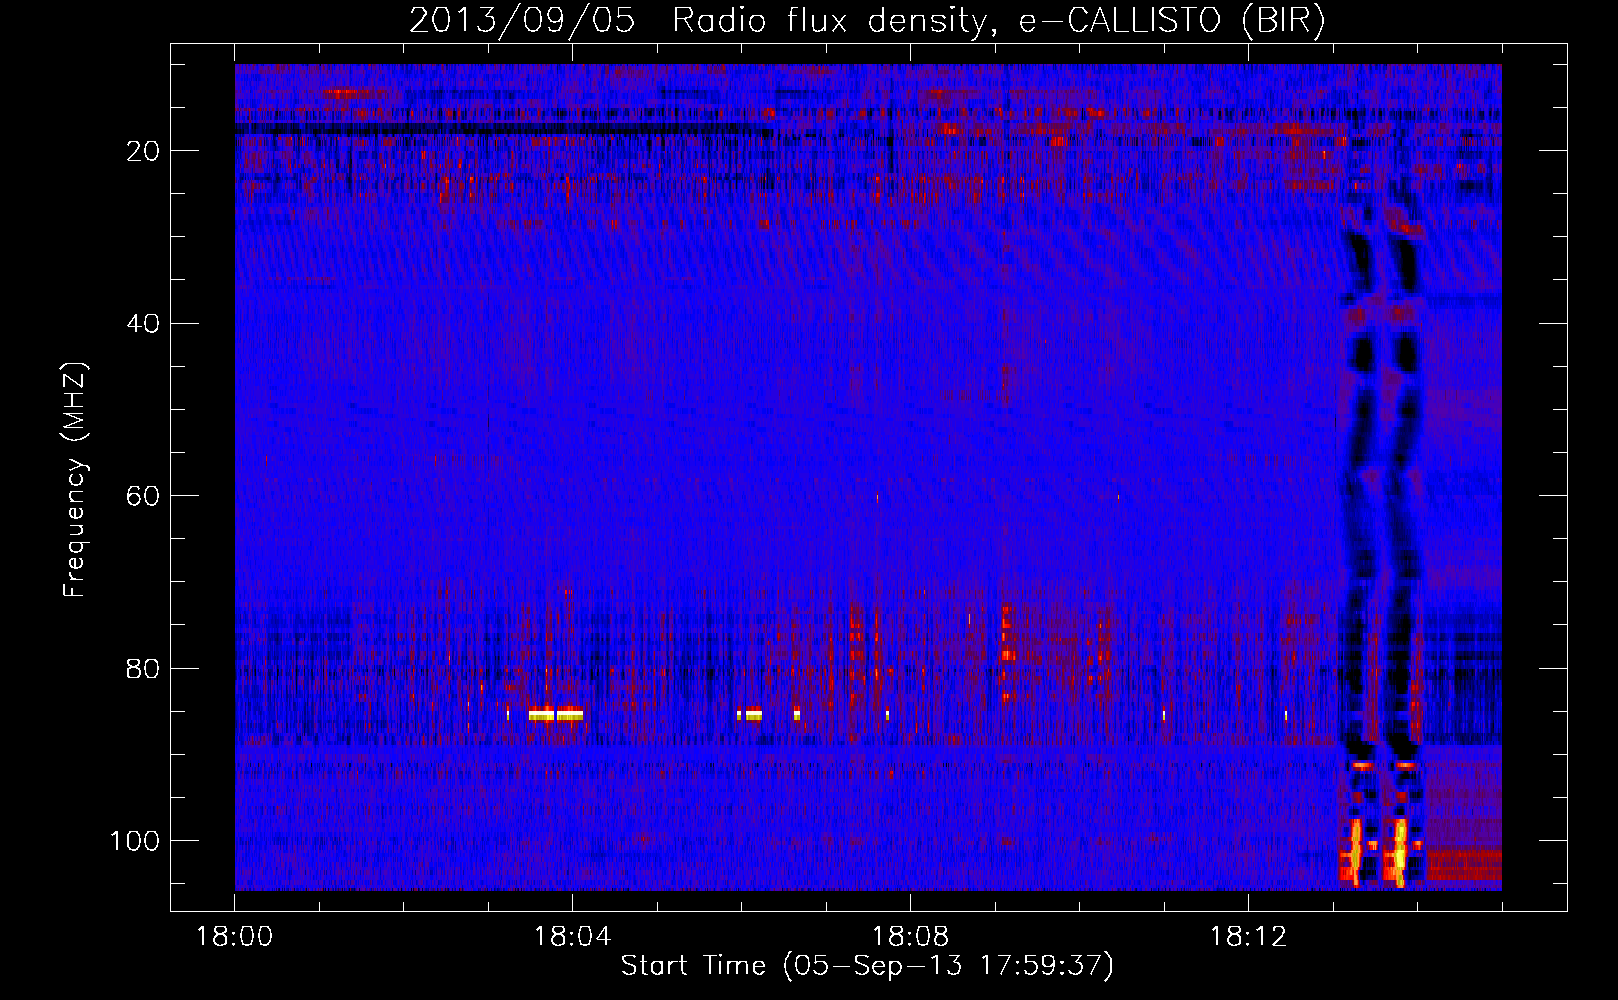Click the 18:00 time tick label
The image size is (1618, 1000).
click(x=234, y=937)
